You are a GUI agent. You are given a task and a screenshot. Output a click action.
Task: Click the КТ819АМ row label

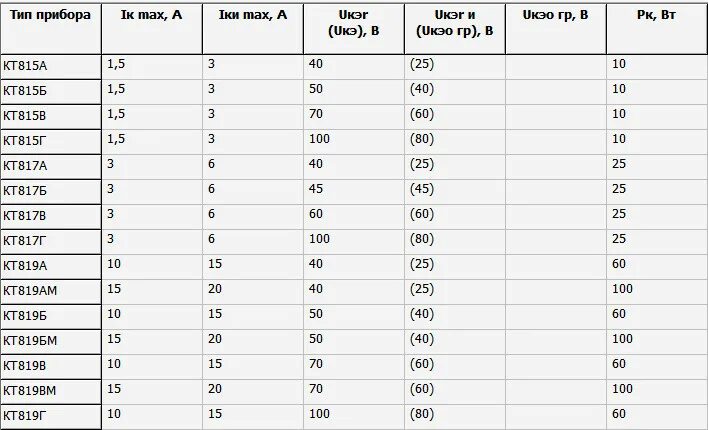tap(50, 292)
